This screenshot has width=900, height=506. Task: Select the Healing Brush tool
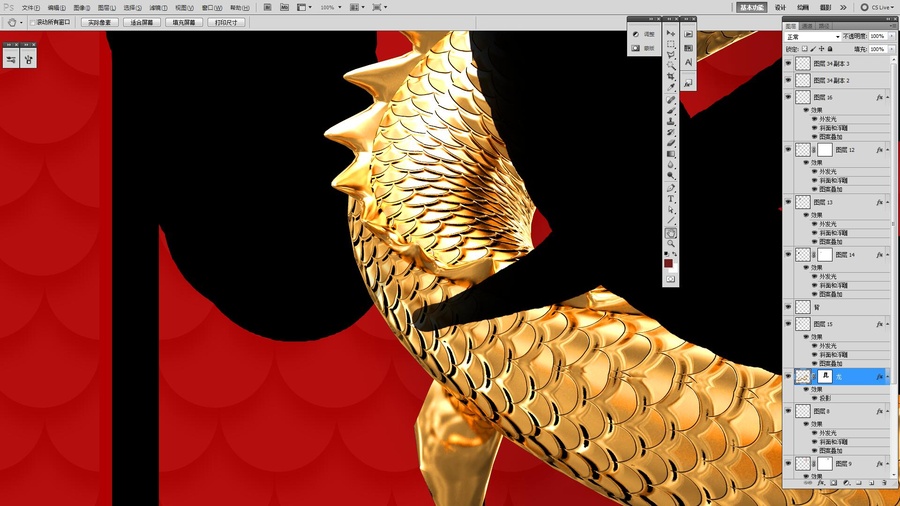click(670, 100)
